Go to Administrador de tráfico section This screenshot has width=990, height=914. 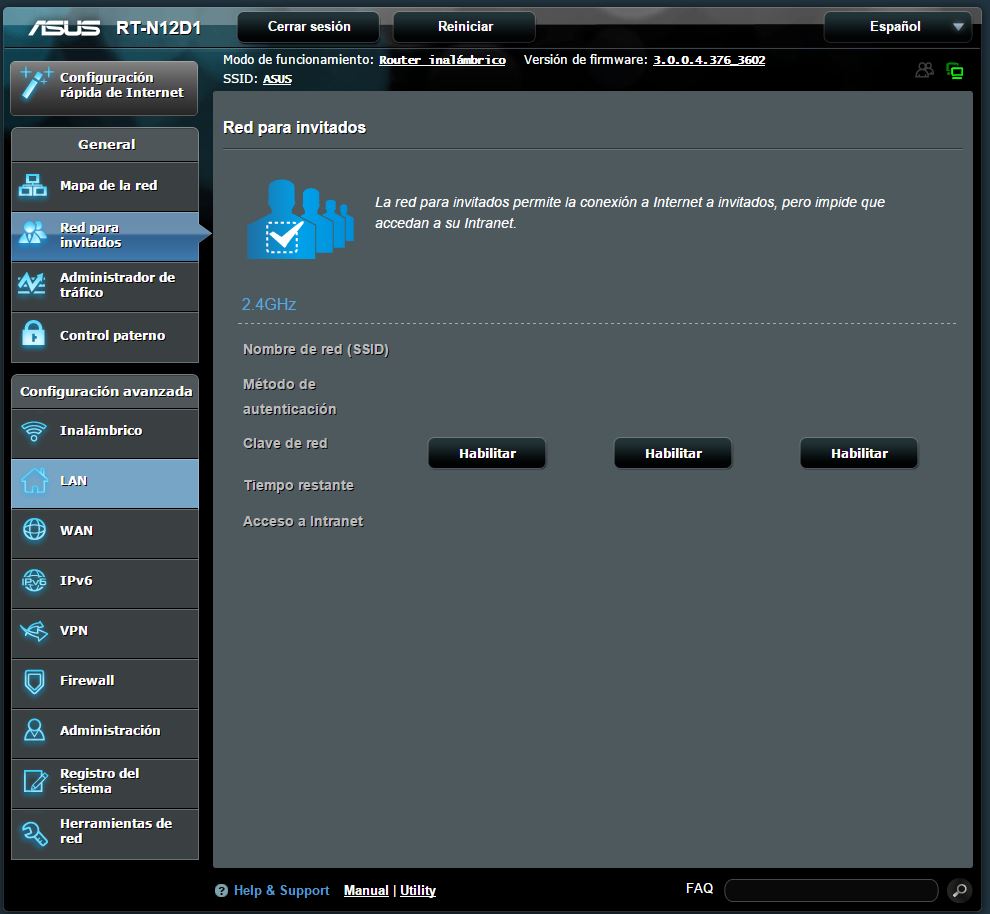coord(105,285)
